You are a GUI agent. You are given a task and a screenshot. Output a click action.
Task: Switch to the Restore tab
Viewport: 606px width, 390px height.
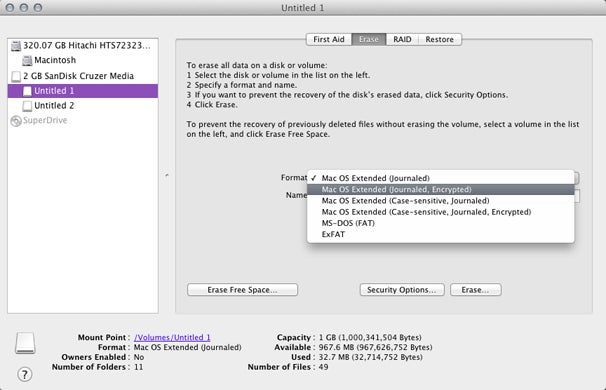pos(439,39)
